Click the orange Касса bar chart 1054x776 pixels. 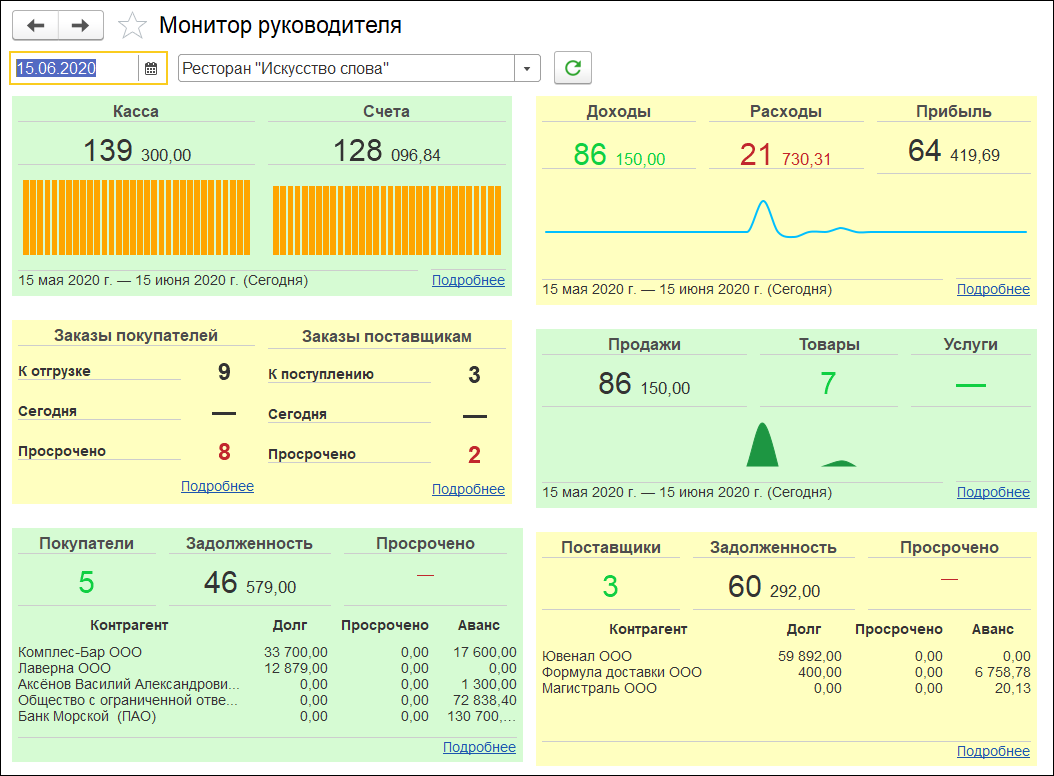(x=135, y=218)
